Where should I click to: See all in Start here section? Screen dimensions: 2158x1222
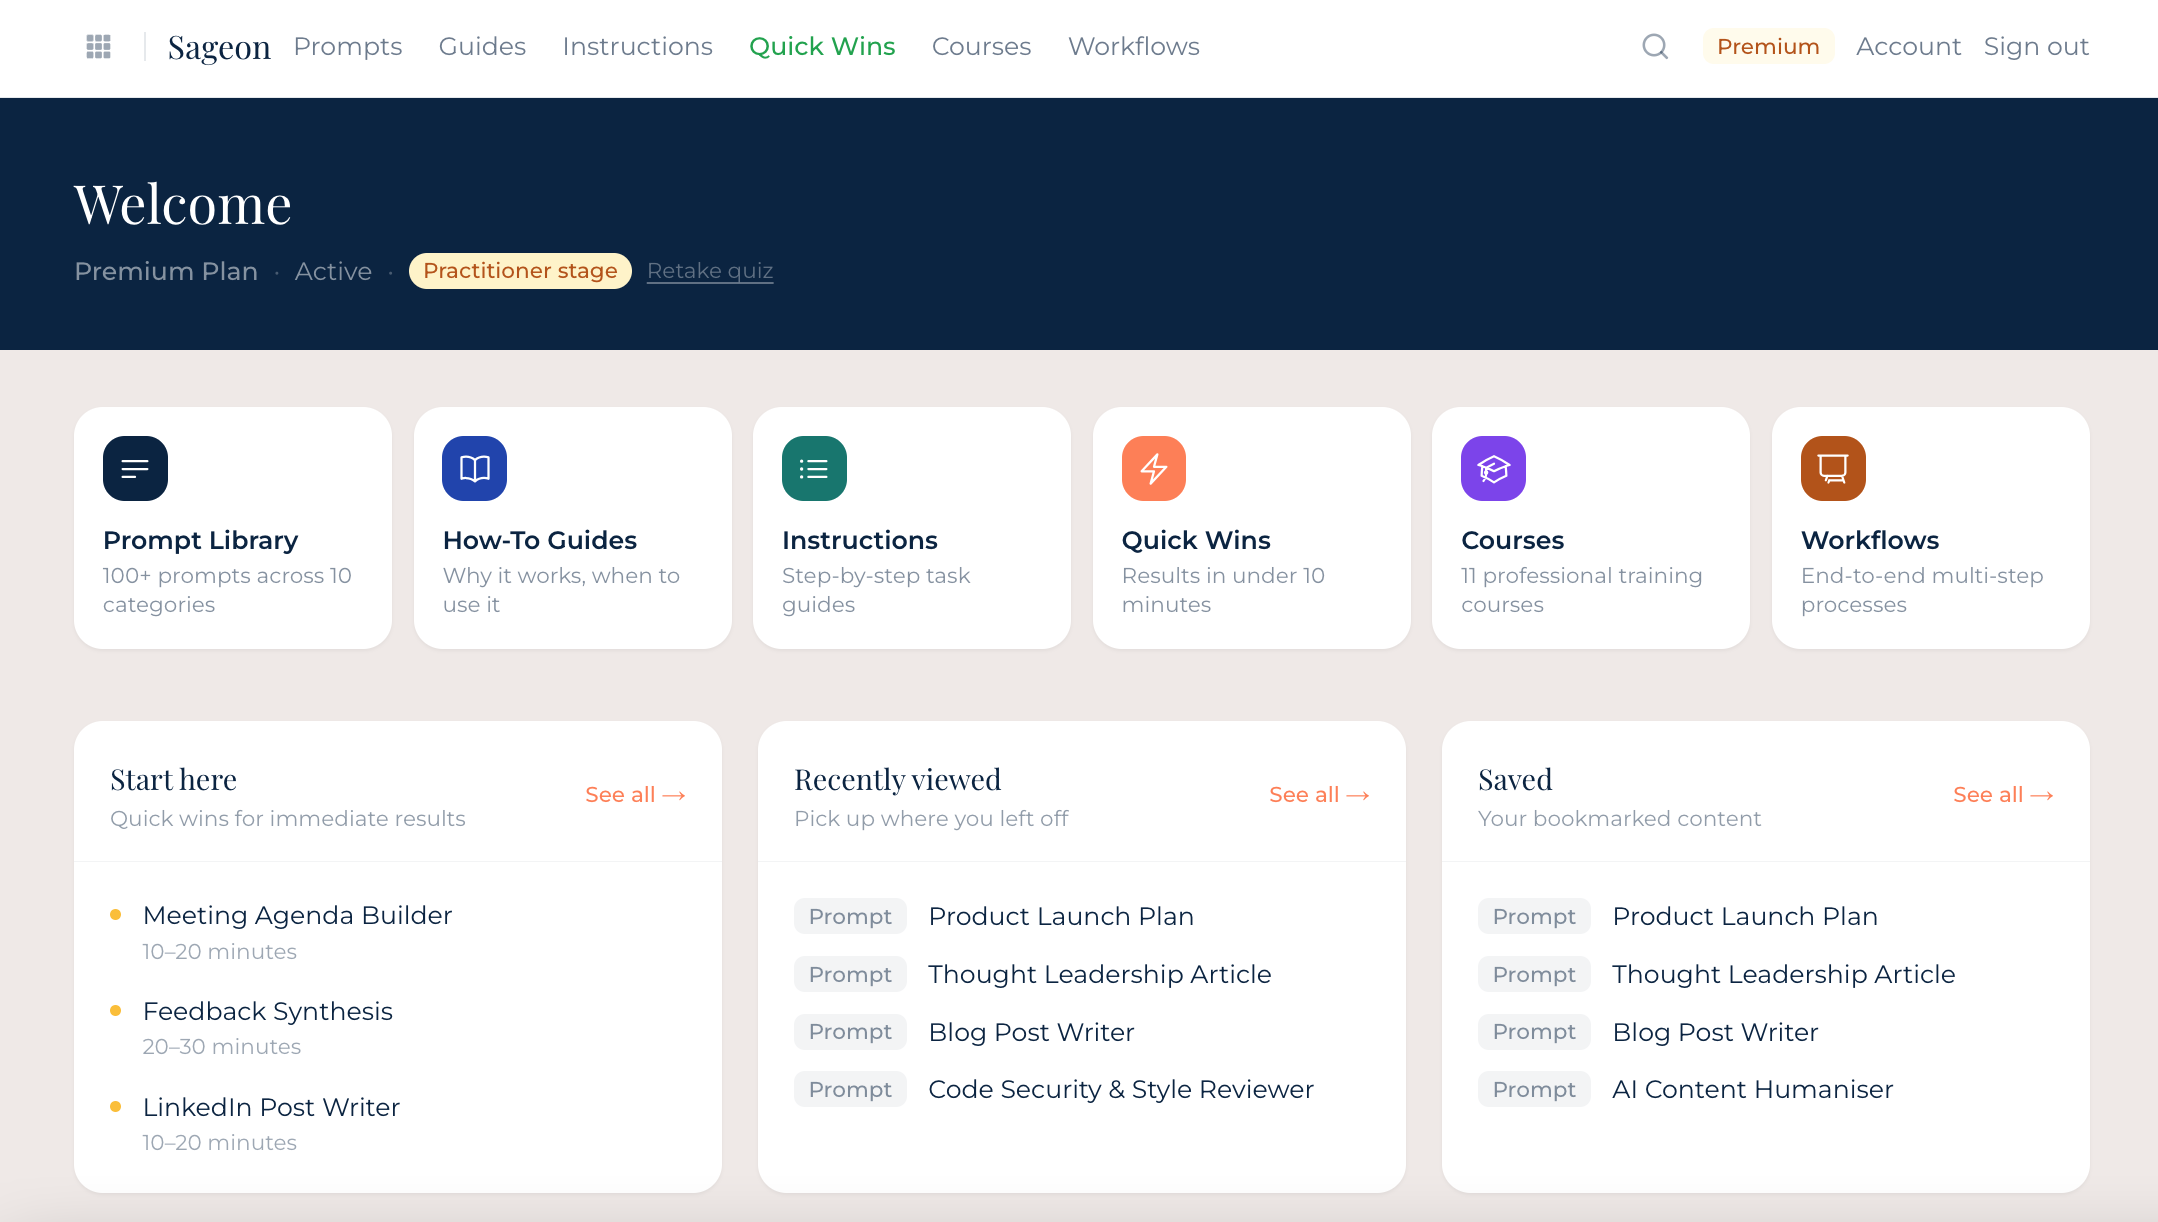tap(635, 795)
